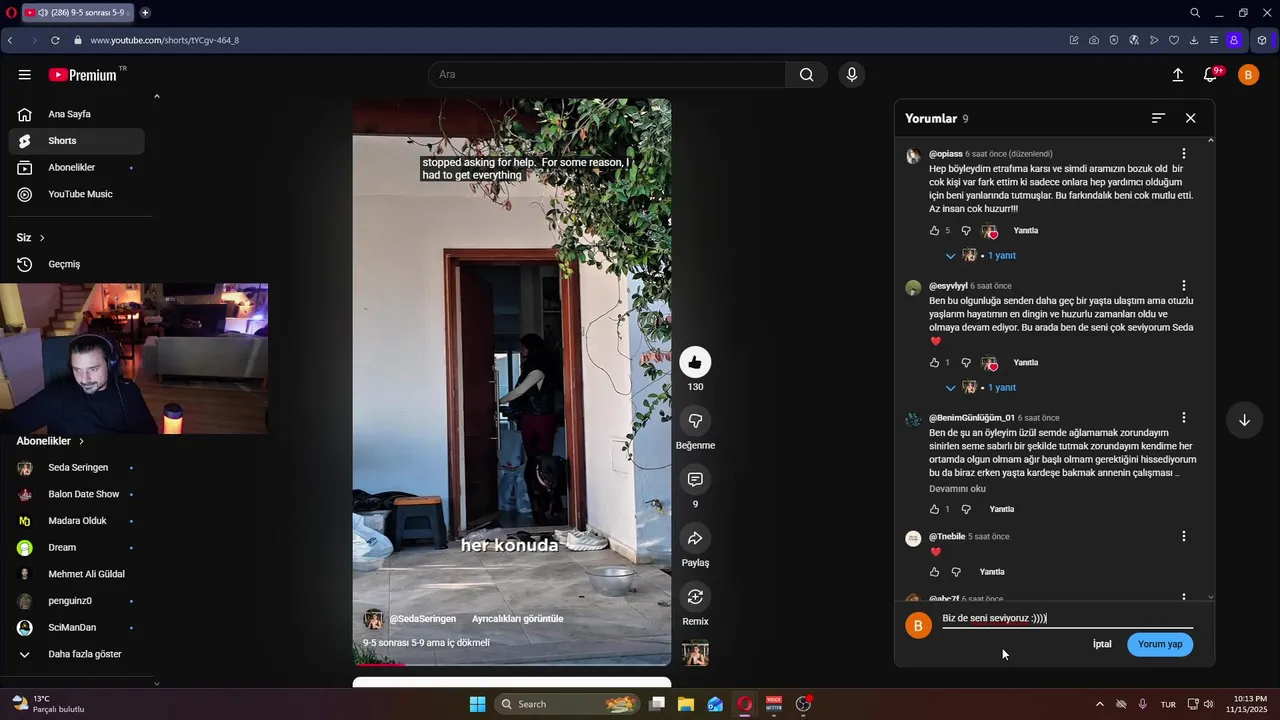The width and height of the screenshot is (1280, 720).
Task: Like the @esyvlyyl comment
Action: coord(935,363)
